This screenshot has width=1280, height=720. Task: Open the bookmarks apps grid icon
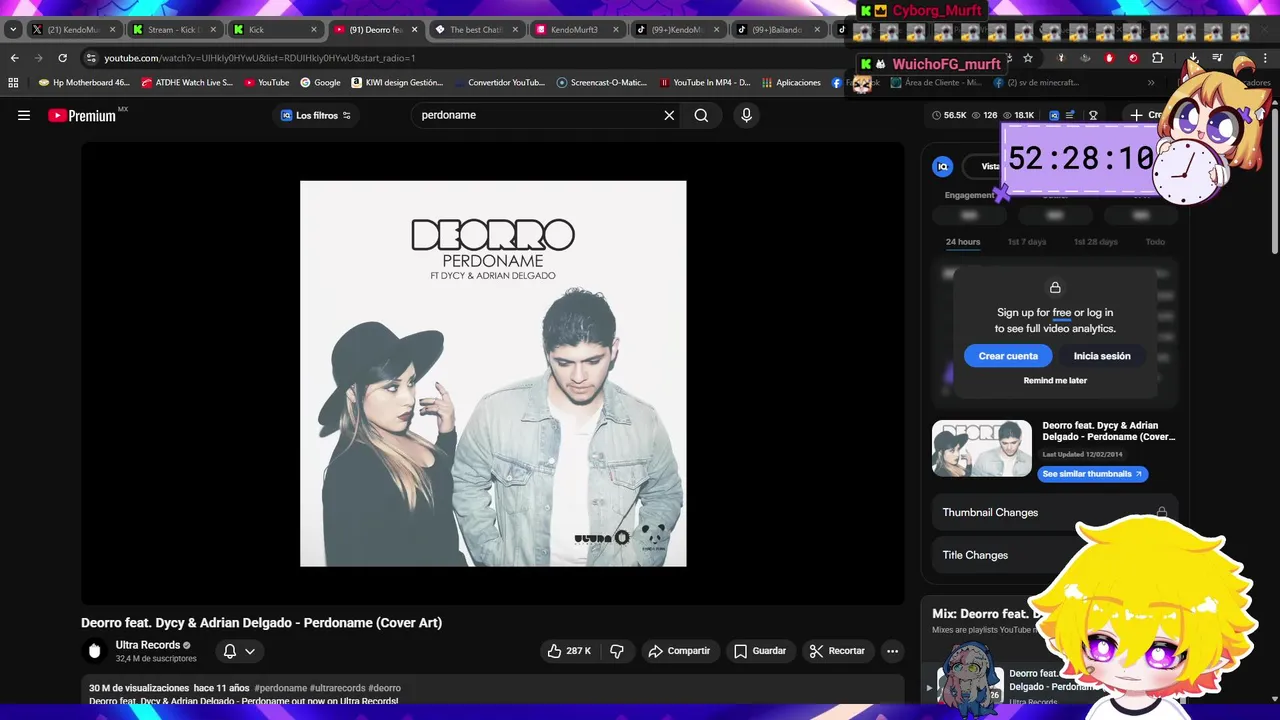click(x=14, y=83)
